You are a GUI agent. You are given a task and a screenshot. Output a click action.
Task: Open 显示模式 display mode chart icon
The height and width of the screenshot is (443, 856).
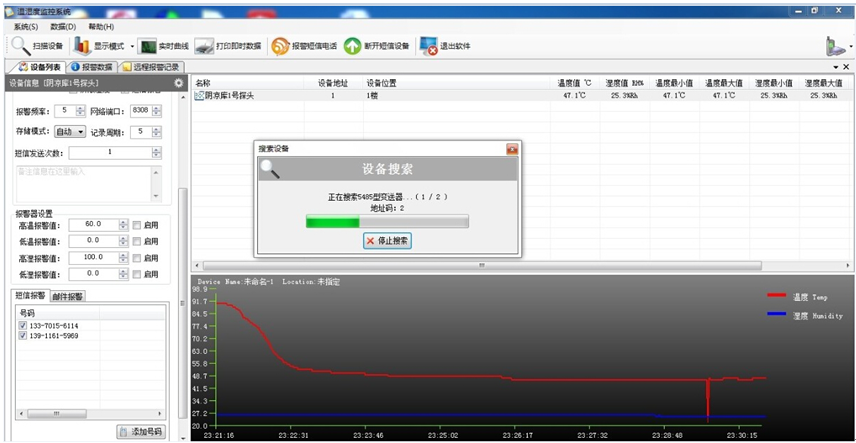tap(82, 46)
